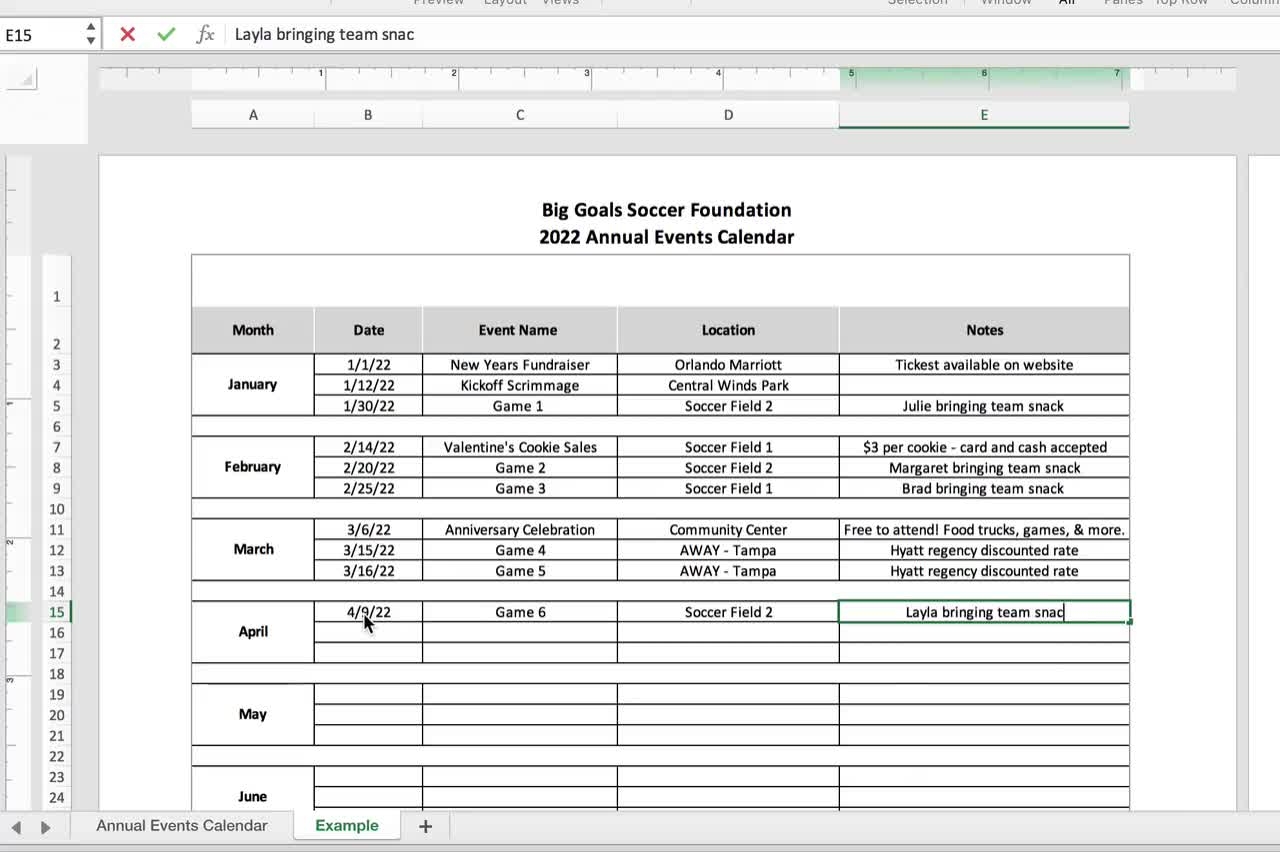This screenshot has width=1280, height=852.
Task: Click the 2022 Annual Events Calendar subtitle
Action: [x=666, y=237]
